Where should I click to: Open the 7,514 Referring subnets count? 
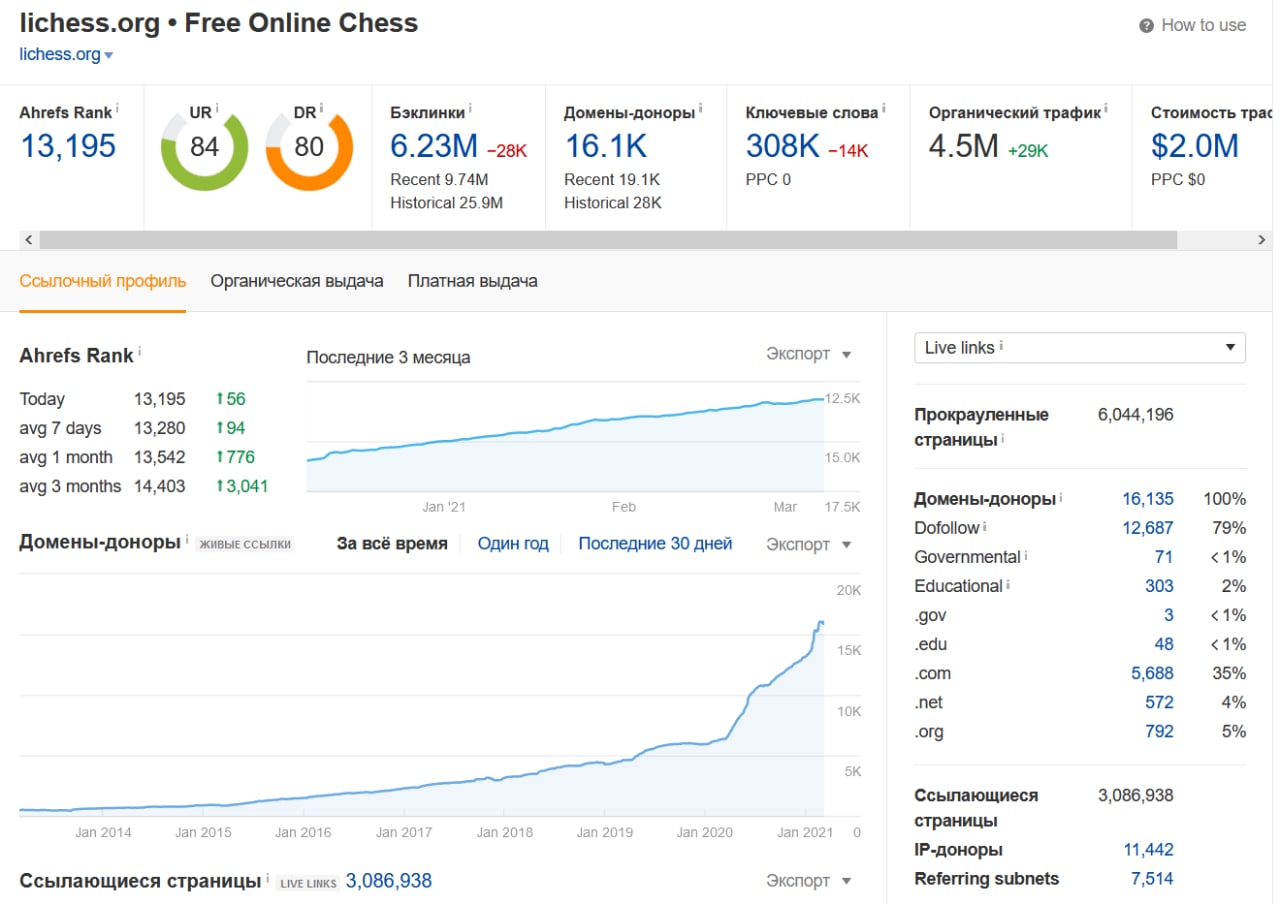pos(1153,879)
